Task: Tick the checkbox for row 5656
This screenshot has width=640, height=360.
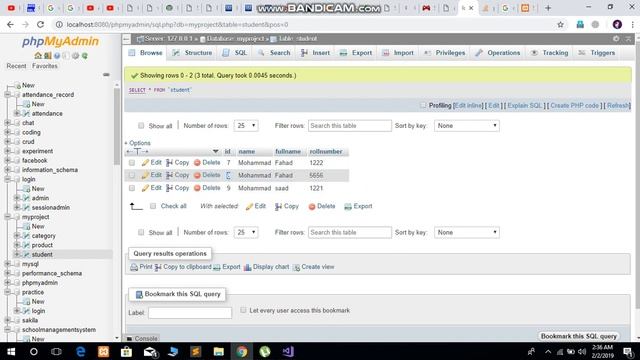Action: pyautogui.click(x=131, y=176)
